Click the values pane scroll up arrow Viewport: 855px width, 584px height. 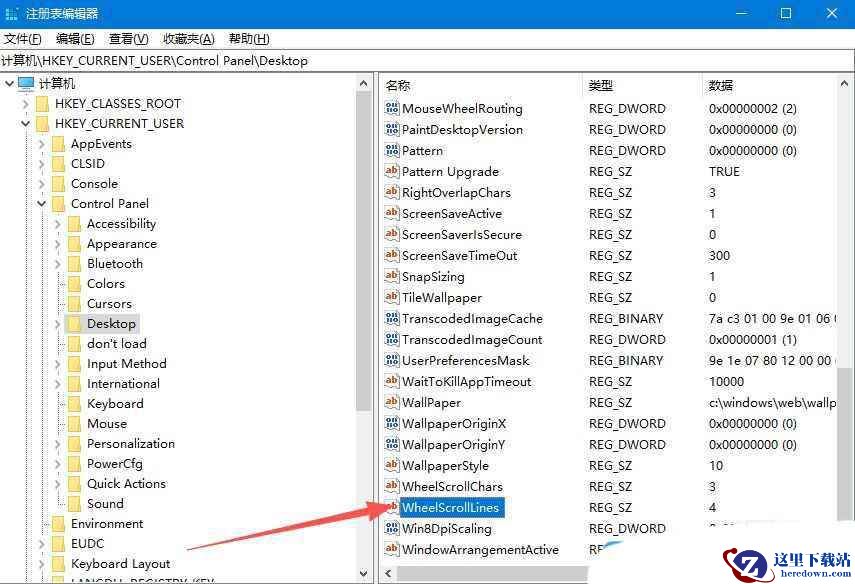844,84
